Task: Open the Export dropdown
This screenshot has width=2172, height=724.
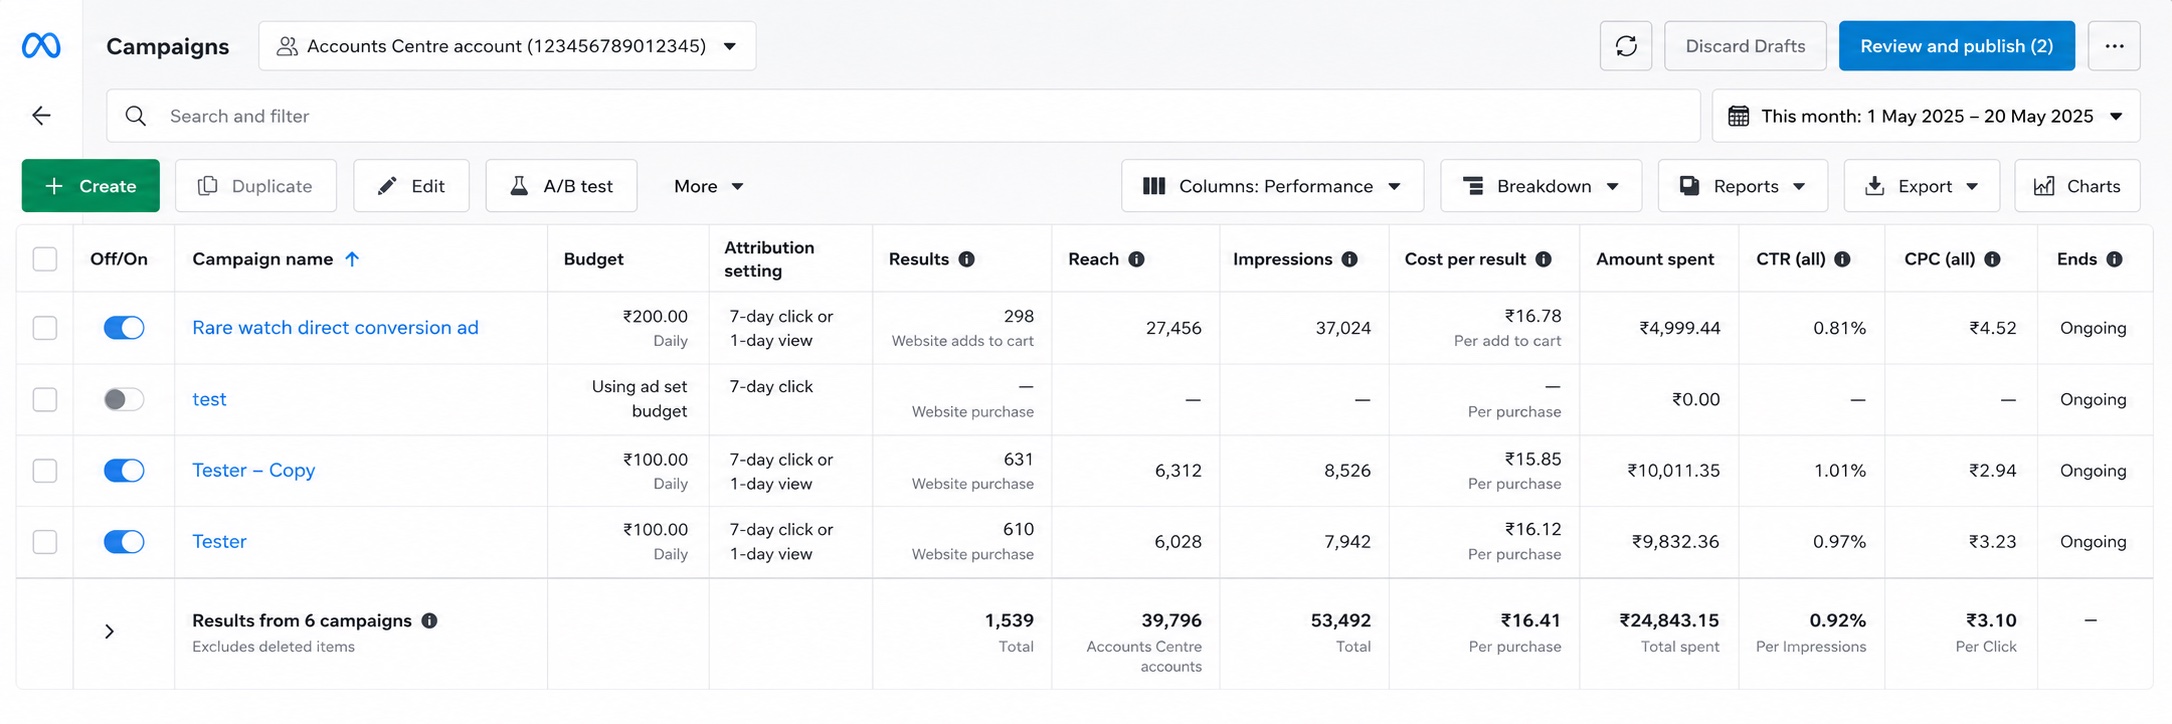Action: (x=1922, y=186)
